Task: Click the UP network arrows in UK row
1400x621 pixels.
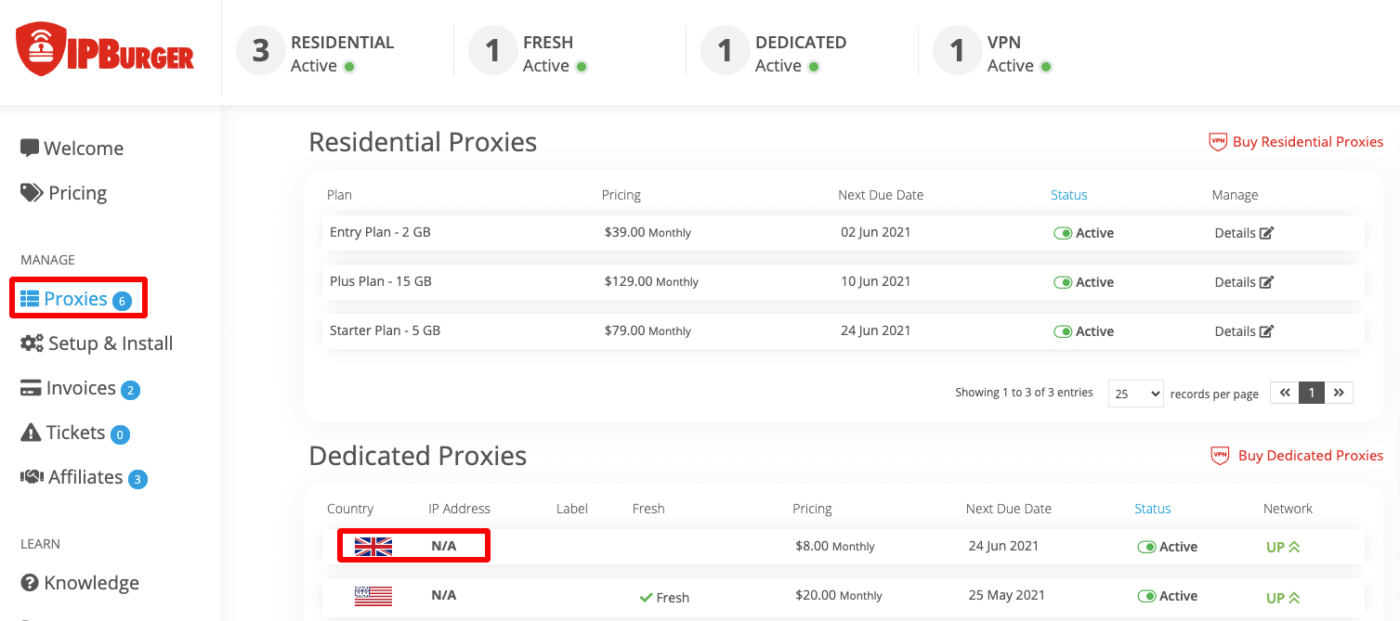Action: tap(1293, 547)
